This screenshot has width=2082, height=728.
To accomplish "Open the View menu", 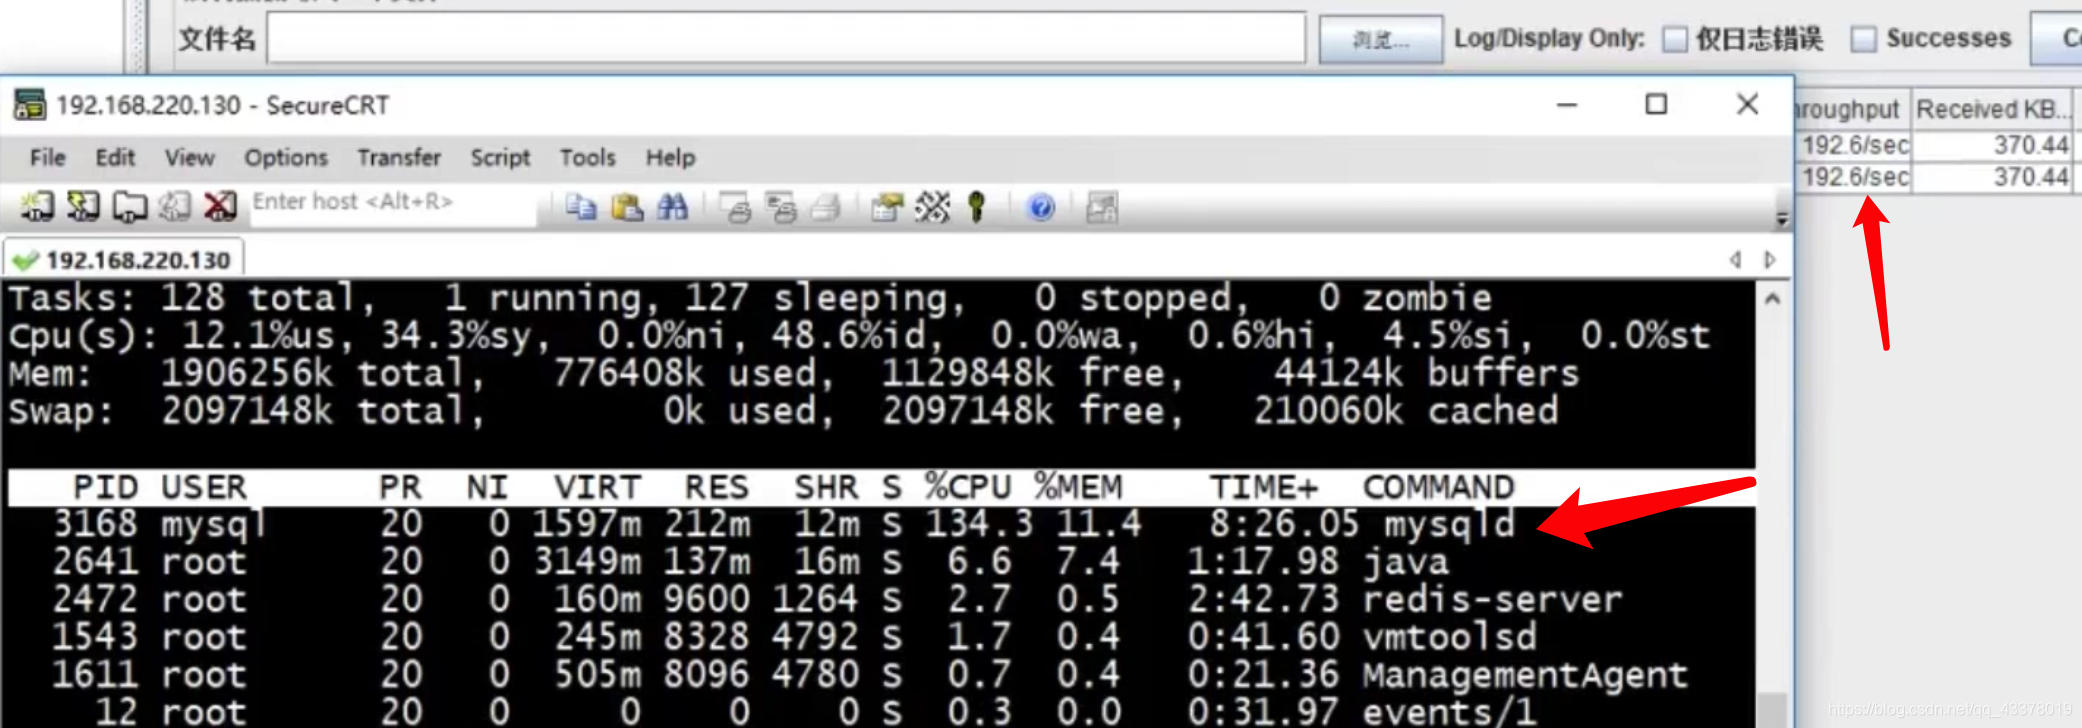I will pyautogui.click(x=189, y=157).
